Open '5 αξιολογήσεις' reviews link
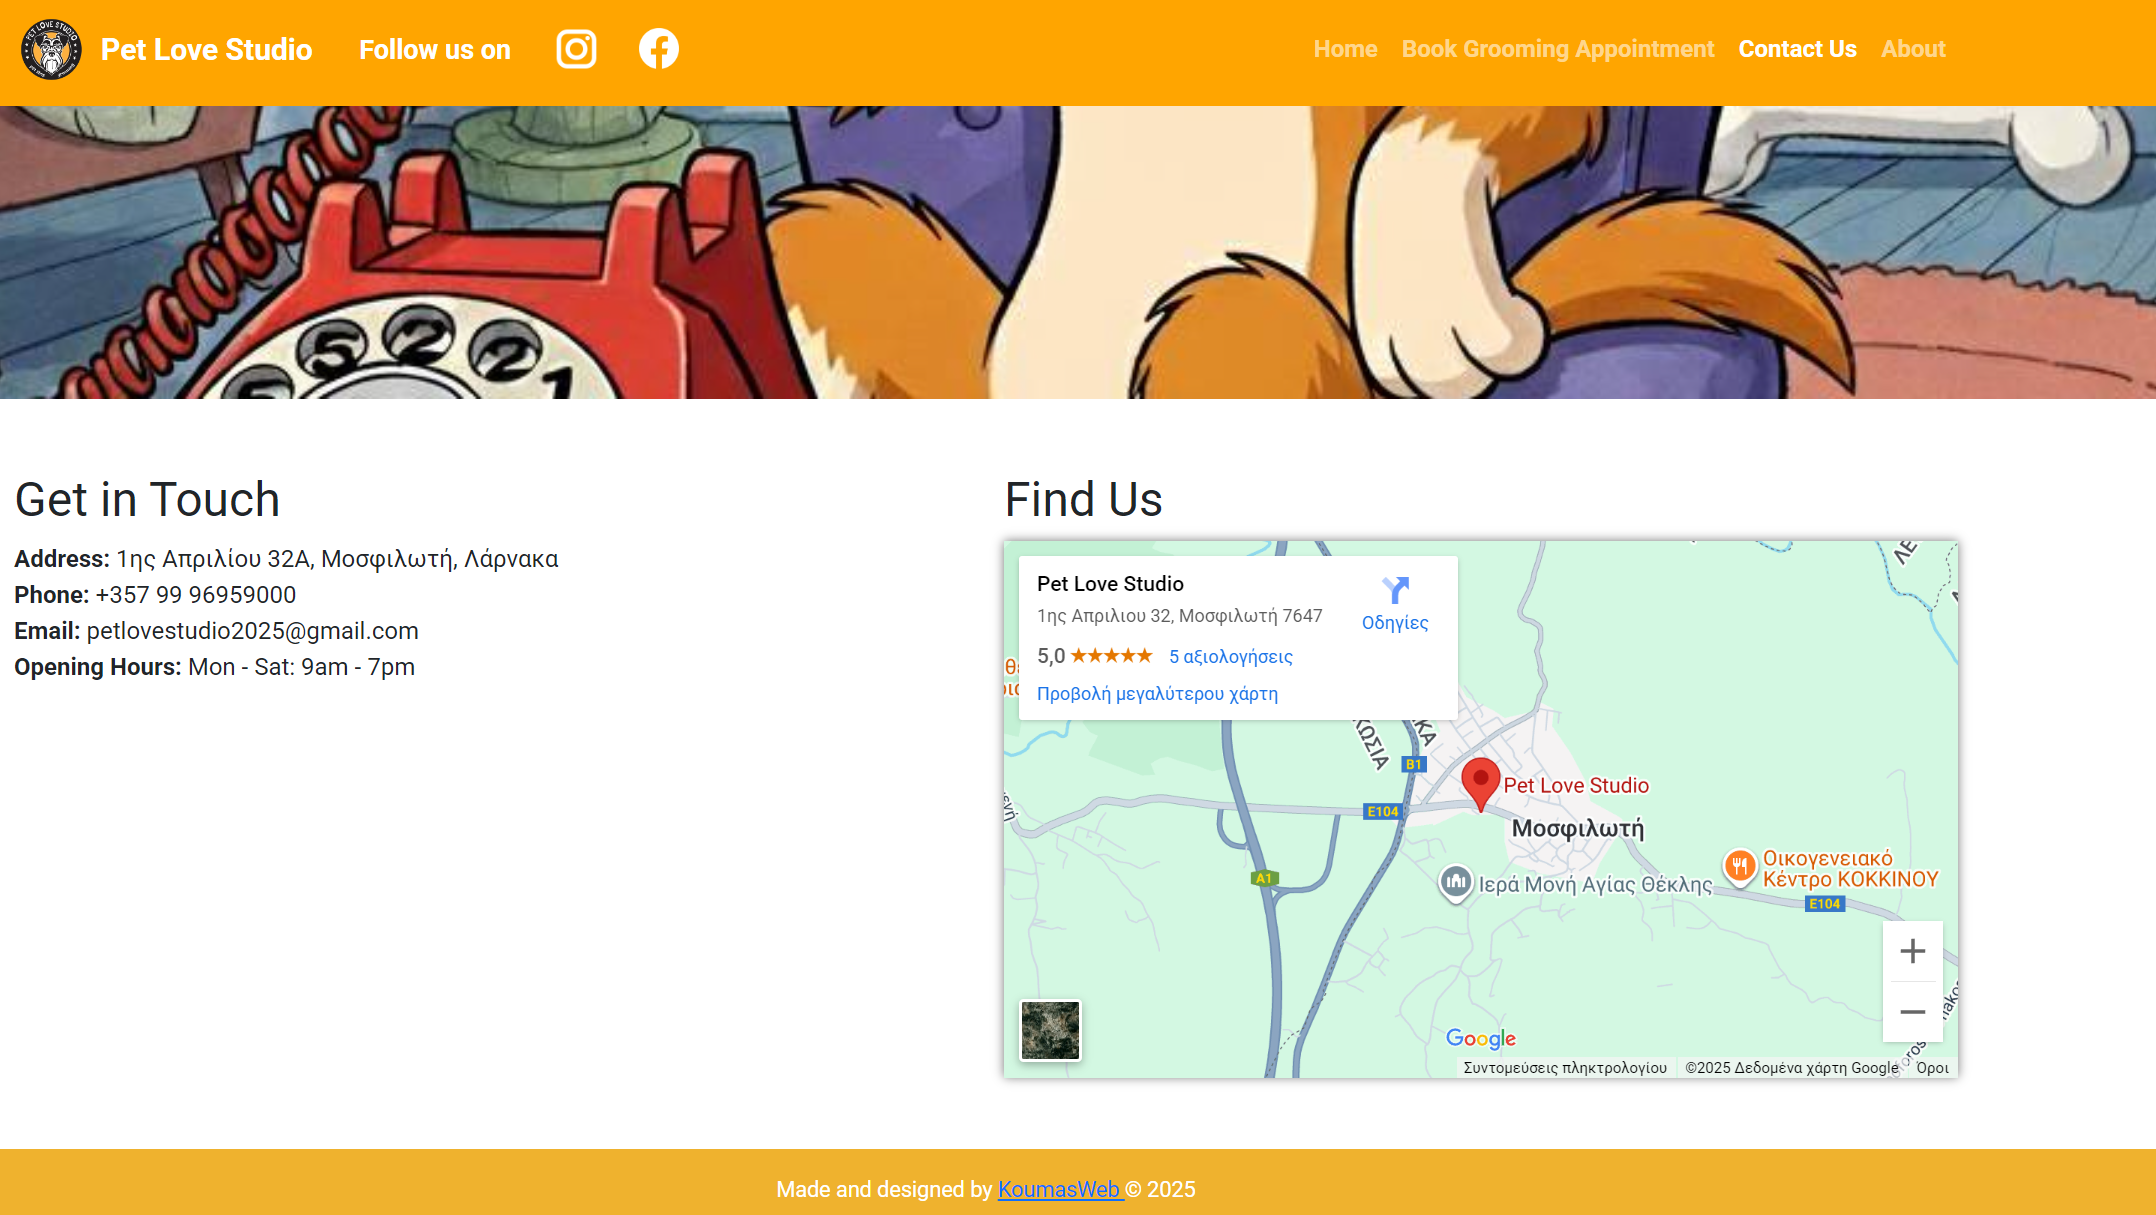 click(x=1231, y=657)
